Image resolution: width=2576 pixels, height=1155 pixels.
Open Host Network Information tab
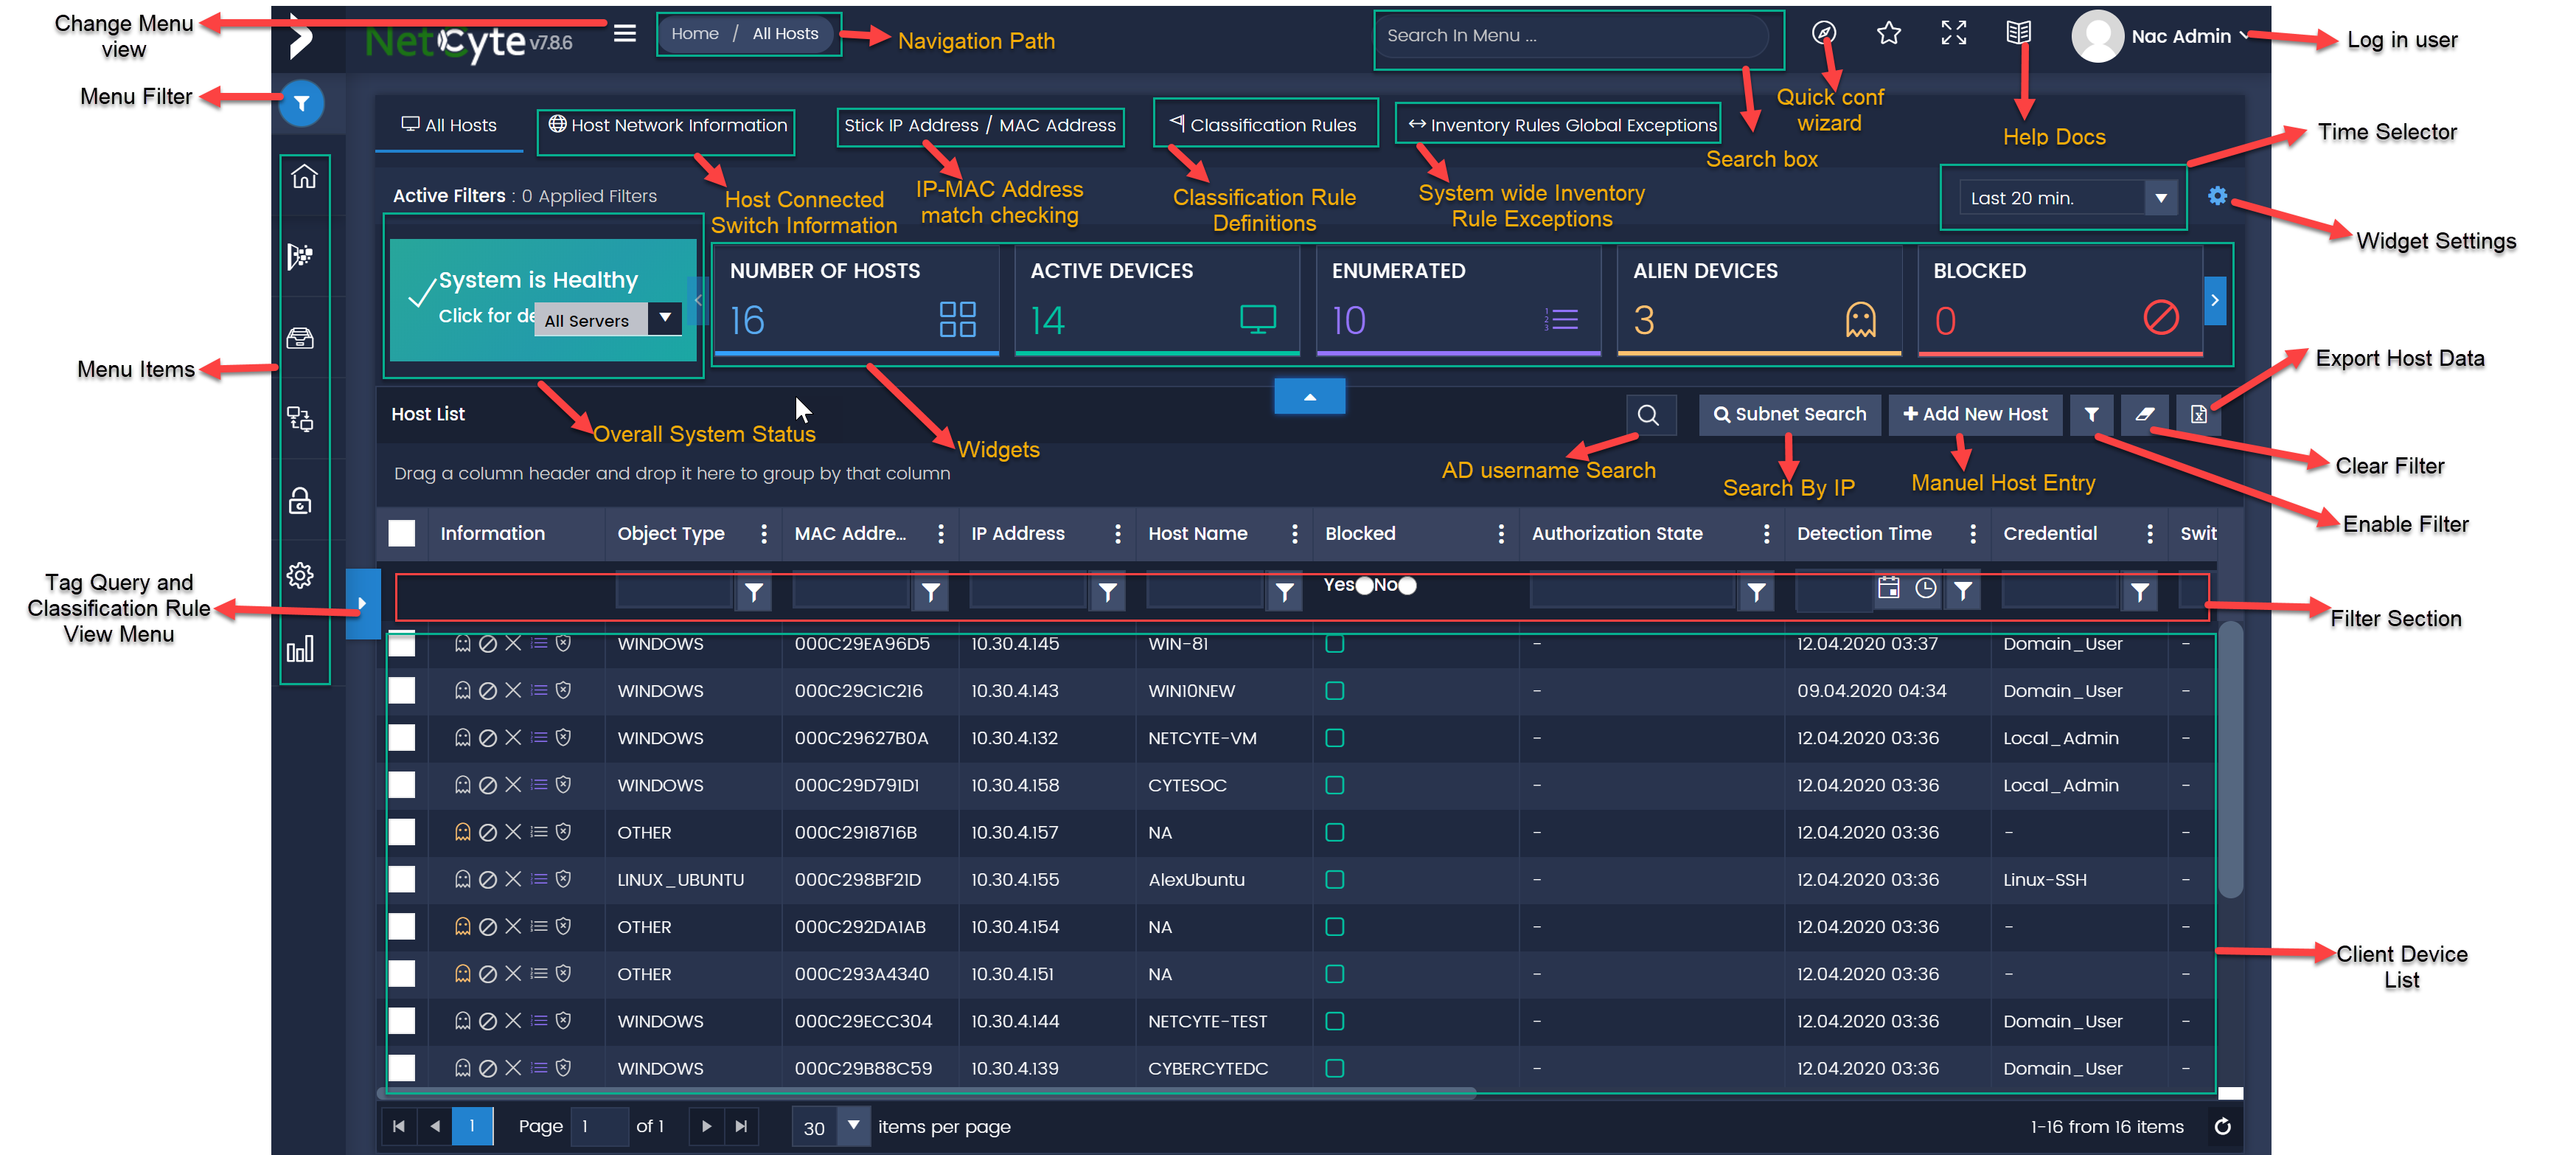coord(667,125)
